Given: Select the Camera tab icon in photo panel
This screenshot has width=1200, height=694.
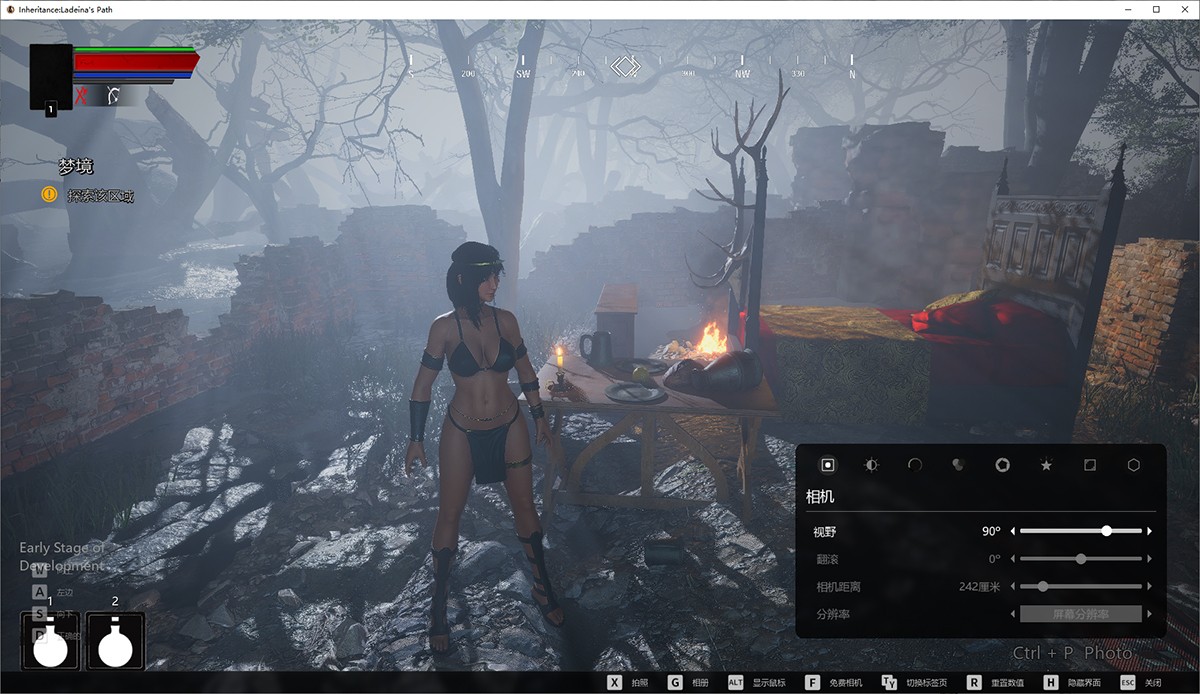Looking at the screenshot, I should tap(828, 465).
